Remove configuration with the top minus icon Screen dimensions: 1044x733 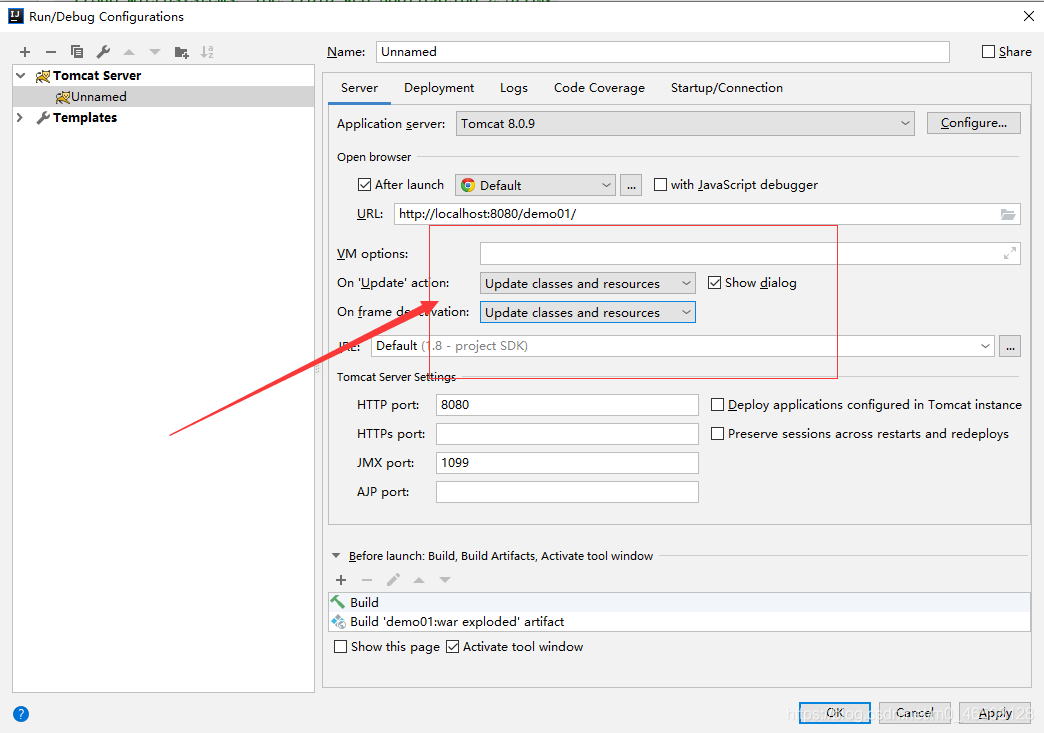(51, 52)
